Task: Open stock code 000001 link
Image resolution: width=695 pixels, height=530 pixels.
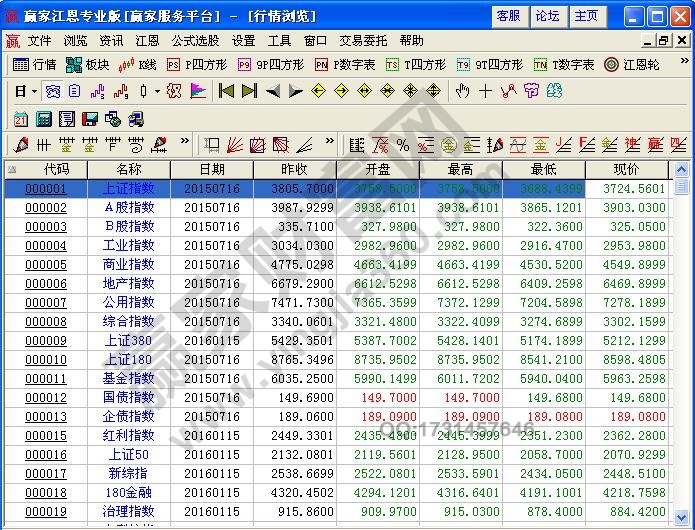Action: coord(45,189)
